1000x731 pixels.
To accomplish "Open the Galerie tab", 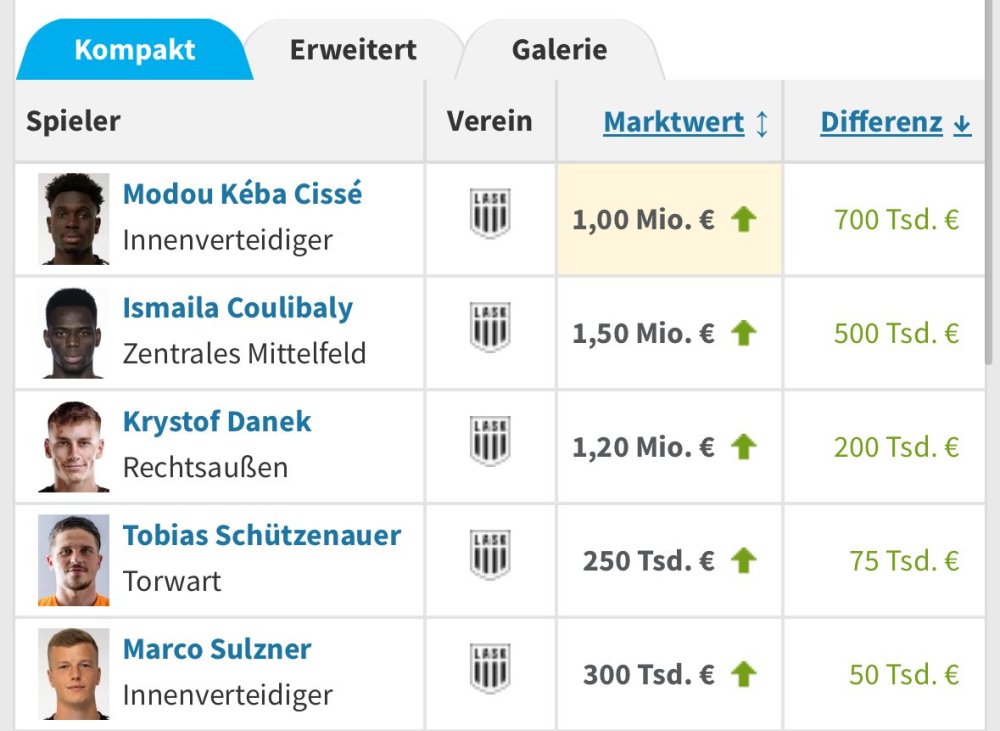I will (559, 50).
